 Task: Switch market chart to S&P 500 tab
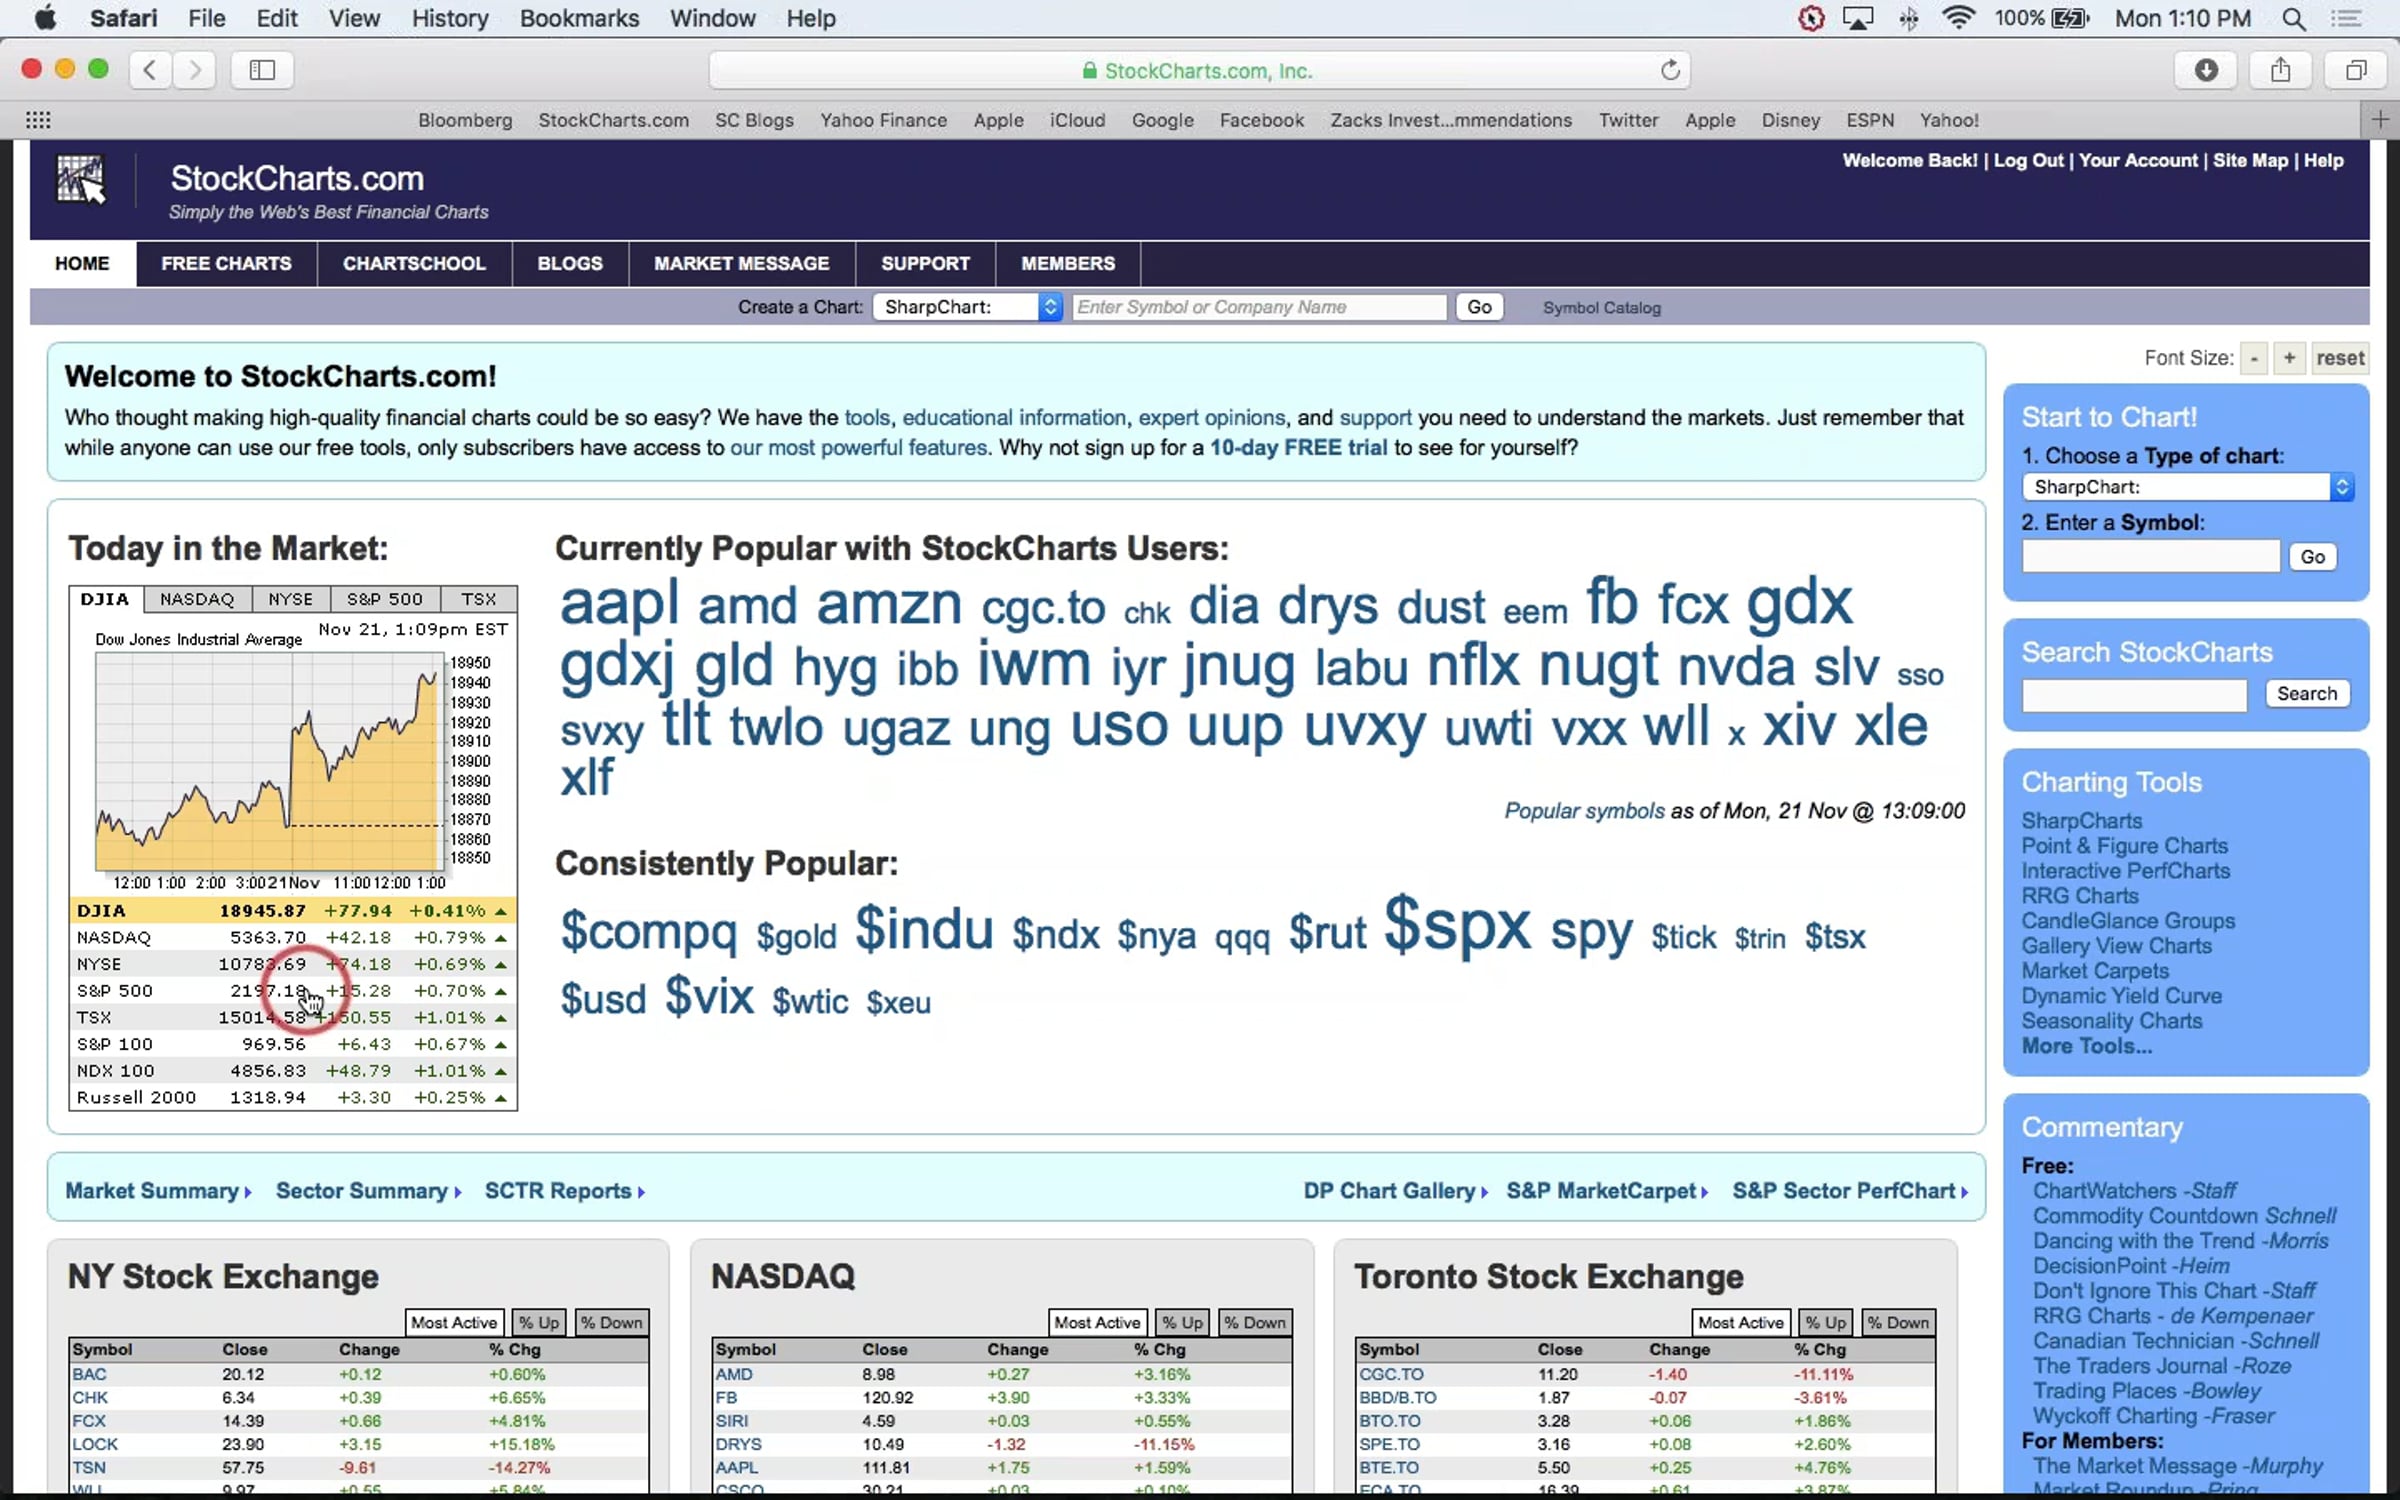point(385,599)
